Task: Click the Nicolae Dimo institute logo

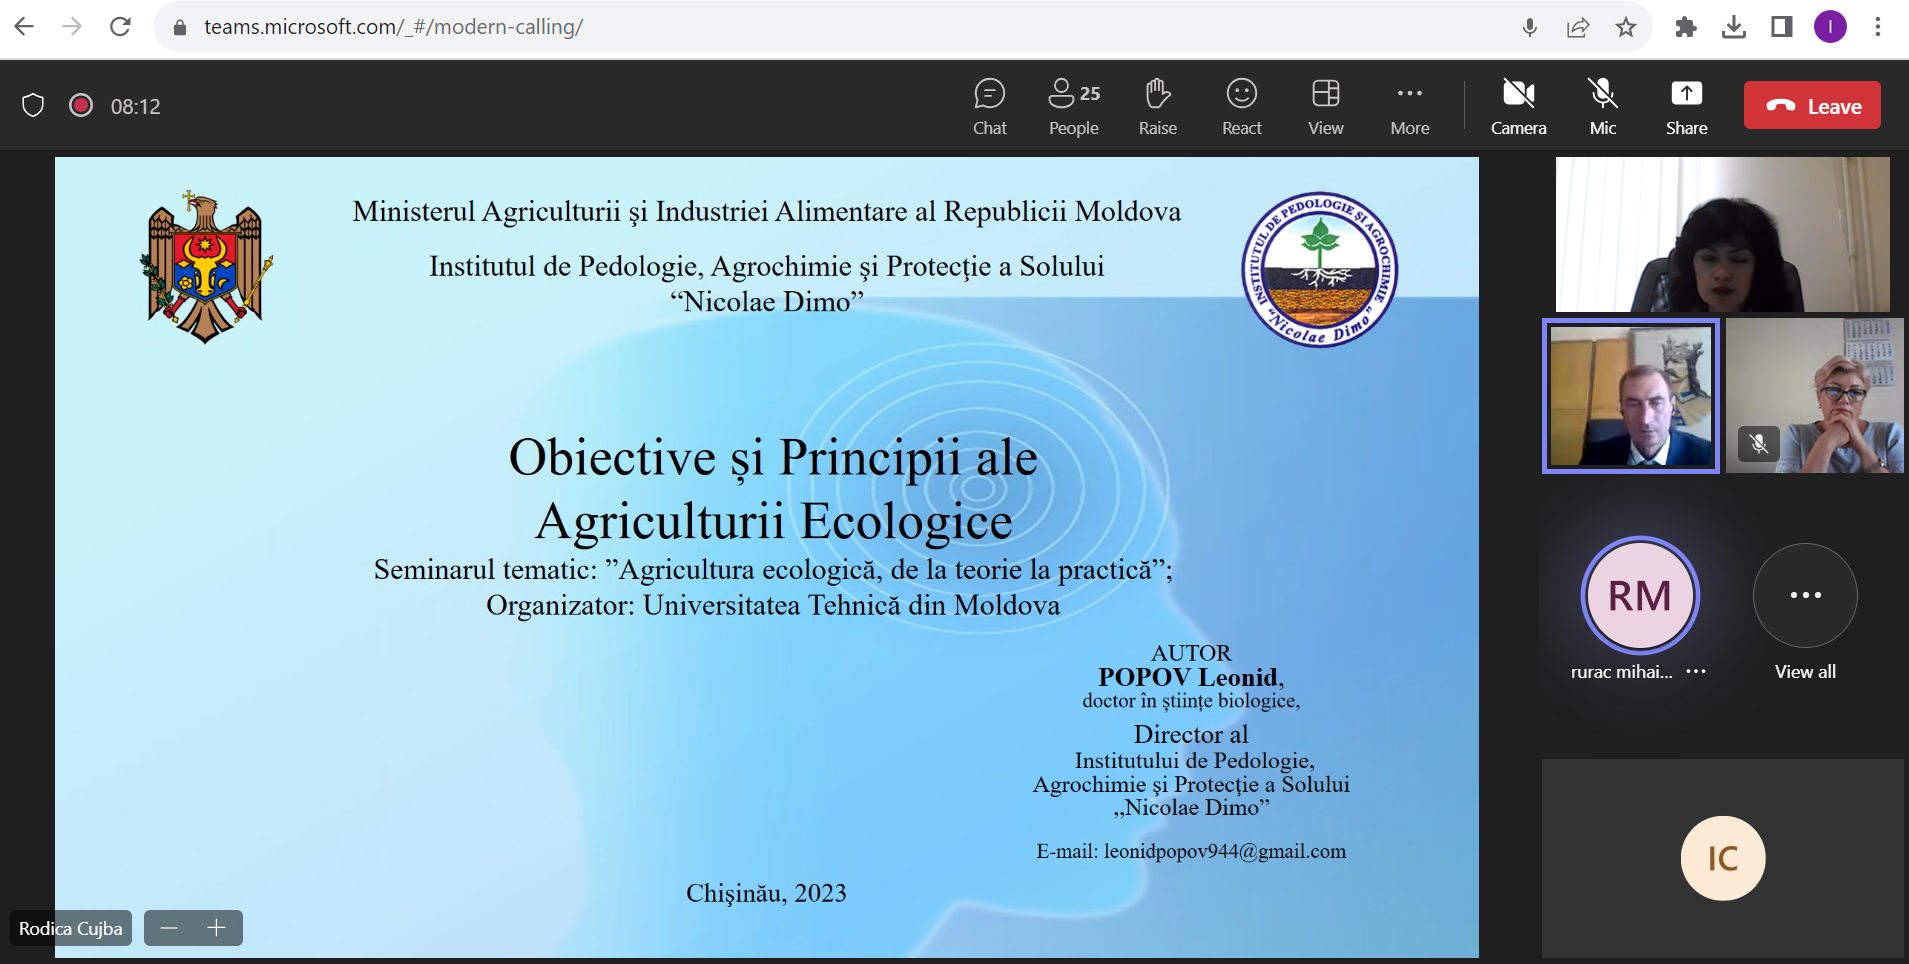Action: pyautogui.click(x=1319, y=269)
